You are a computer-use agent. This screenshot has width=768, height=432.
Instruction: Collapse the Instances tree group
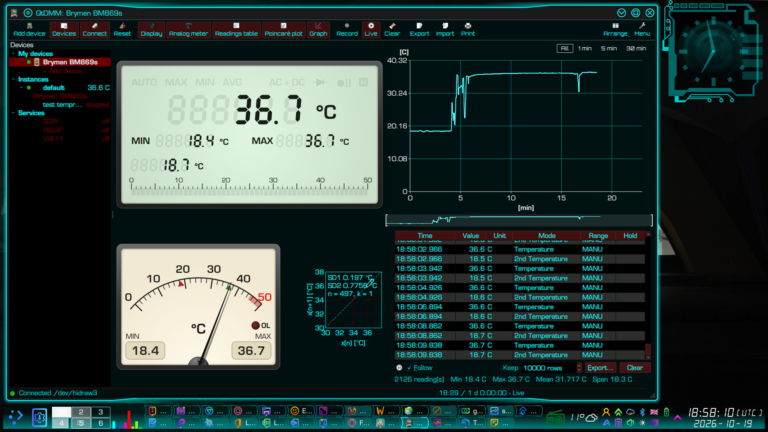coord(13,79)
